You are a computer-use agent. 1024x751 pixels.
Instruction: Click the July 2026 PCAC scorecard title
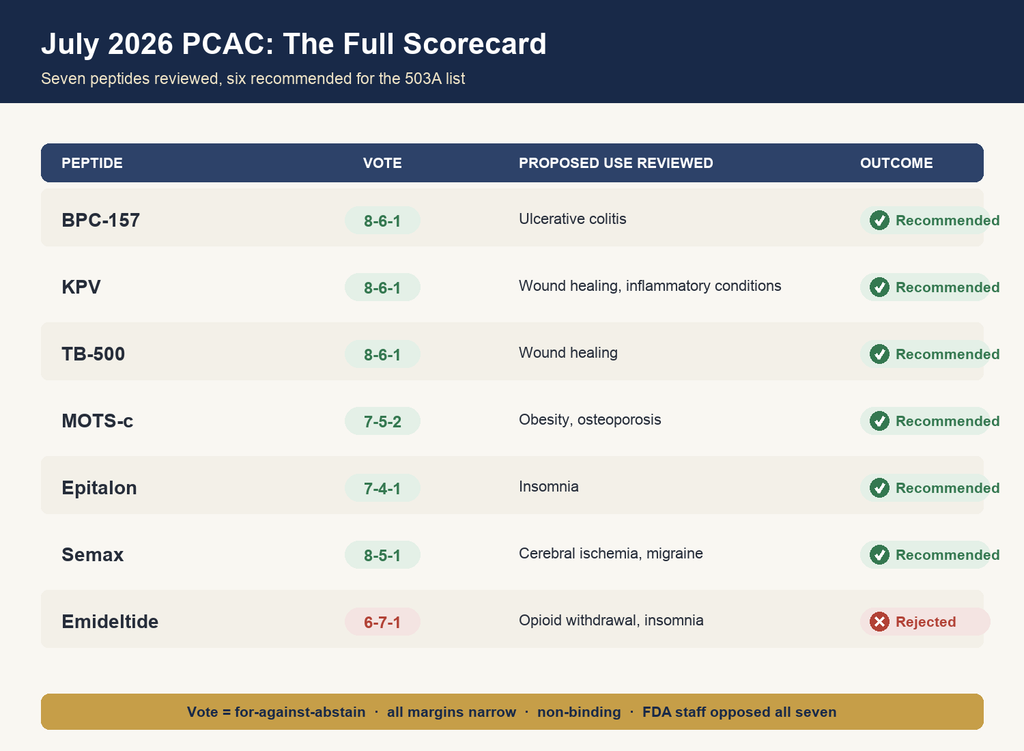294,44
